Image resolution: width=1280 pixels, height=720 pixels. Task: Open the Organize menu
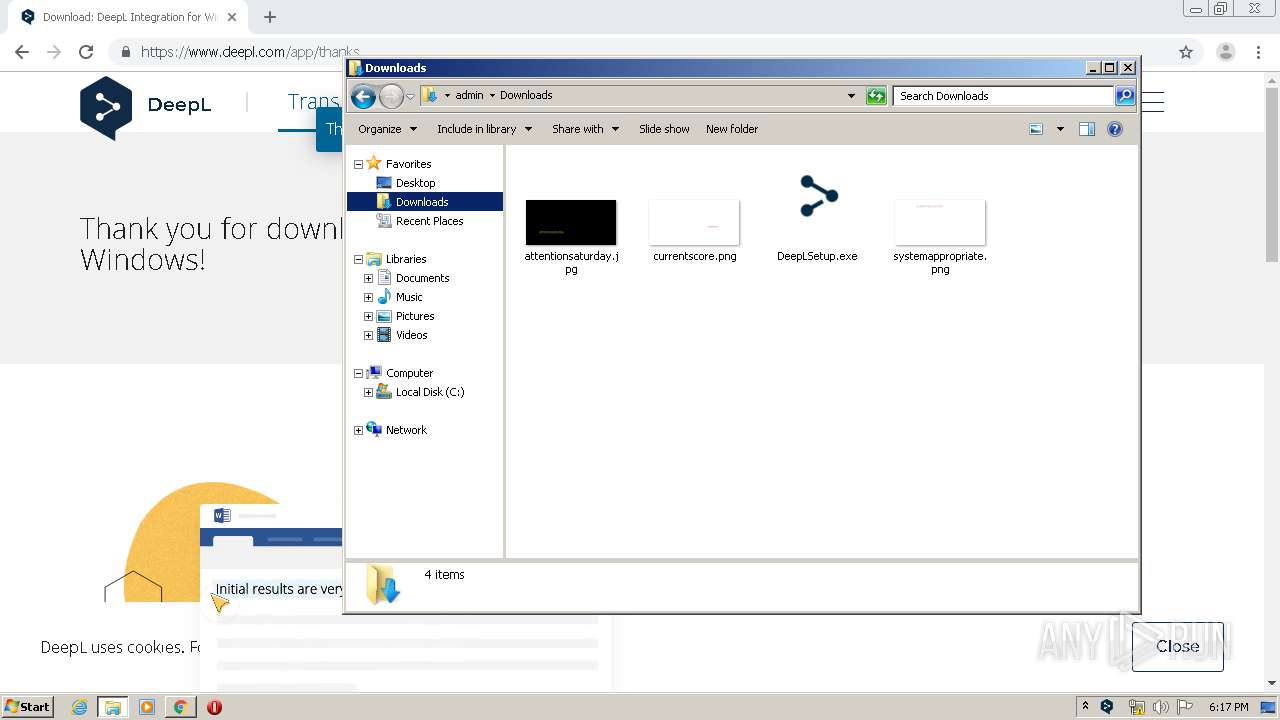[x=387, y=129]
